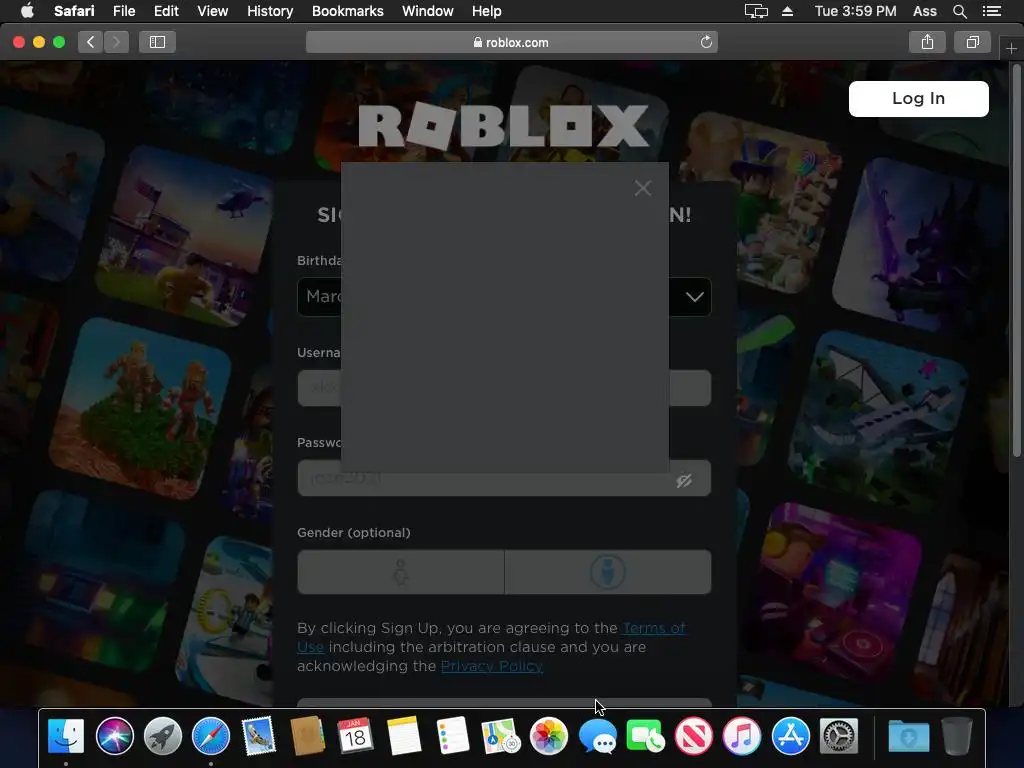Open Notification Center list icon
The height and width of the screenshot is (768, 1024).
tap(991, 11)
